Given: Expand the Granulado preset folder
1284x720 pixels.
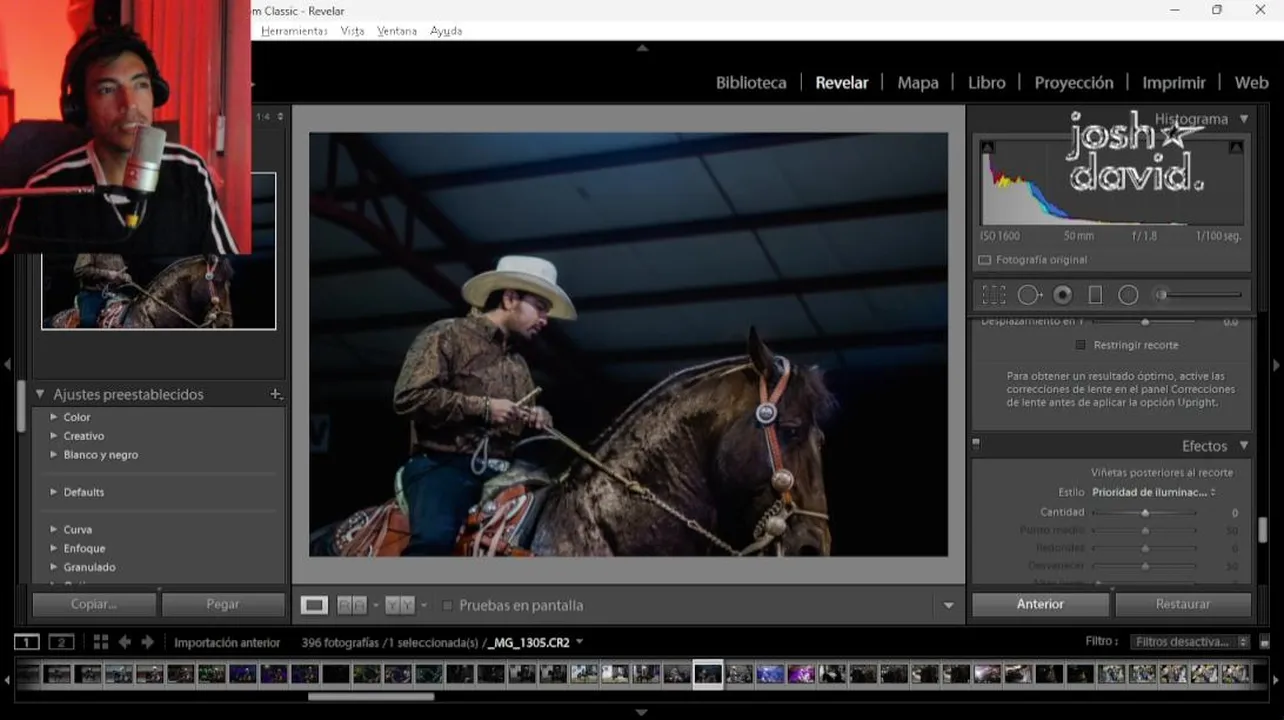Looking at the screenshot, I should [x=54, y=568].
